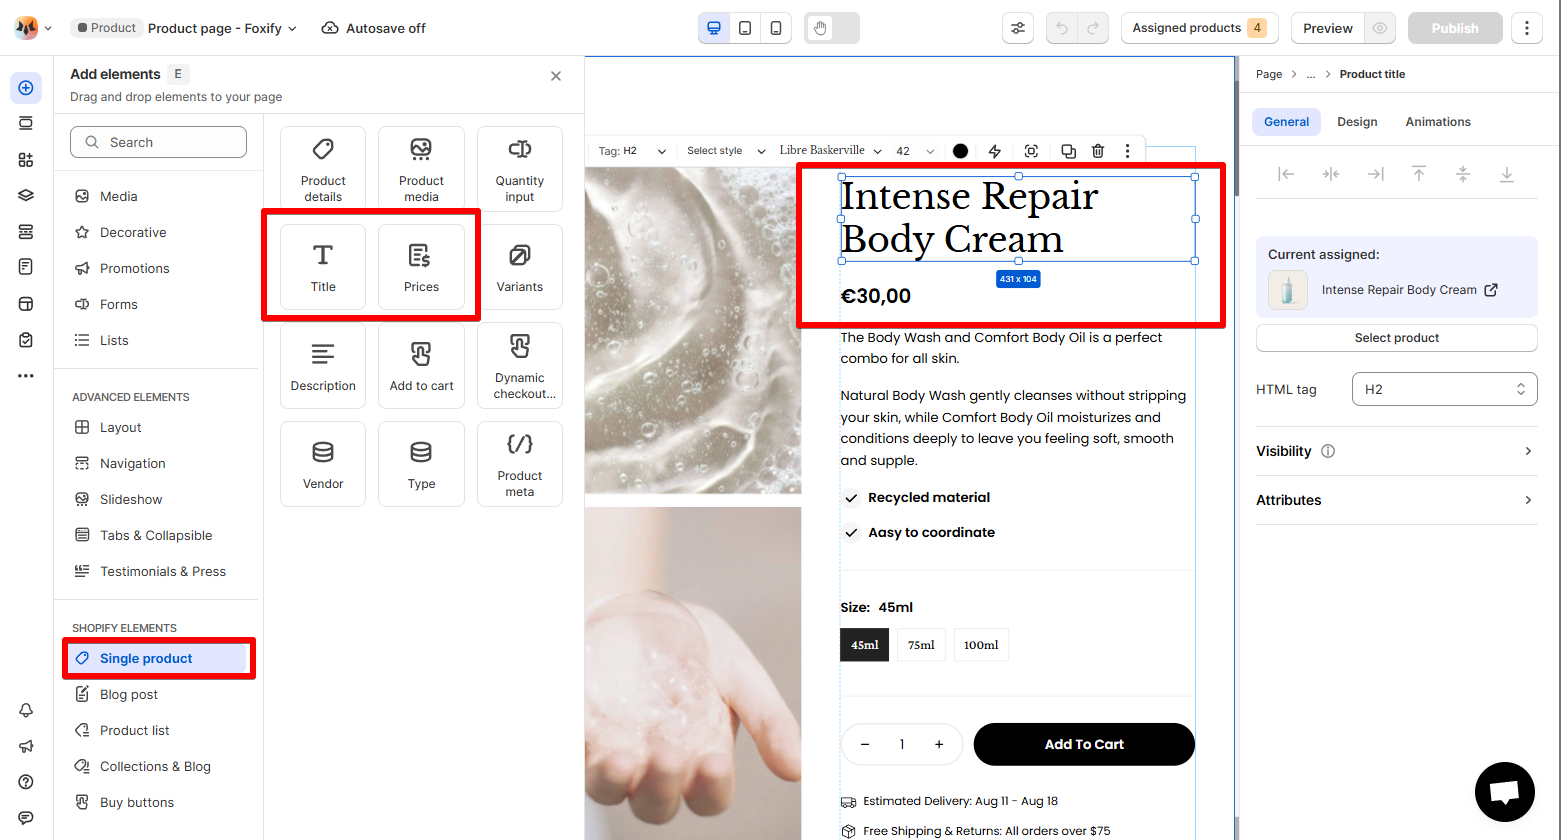Select the 45ml size option

click(x=865, y=645)
